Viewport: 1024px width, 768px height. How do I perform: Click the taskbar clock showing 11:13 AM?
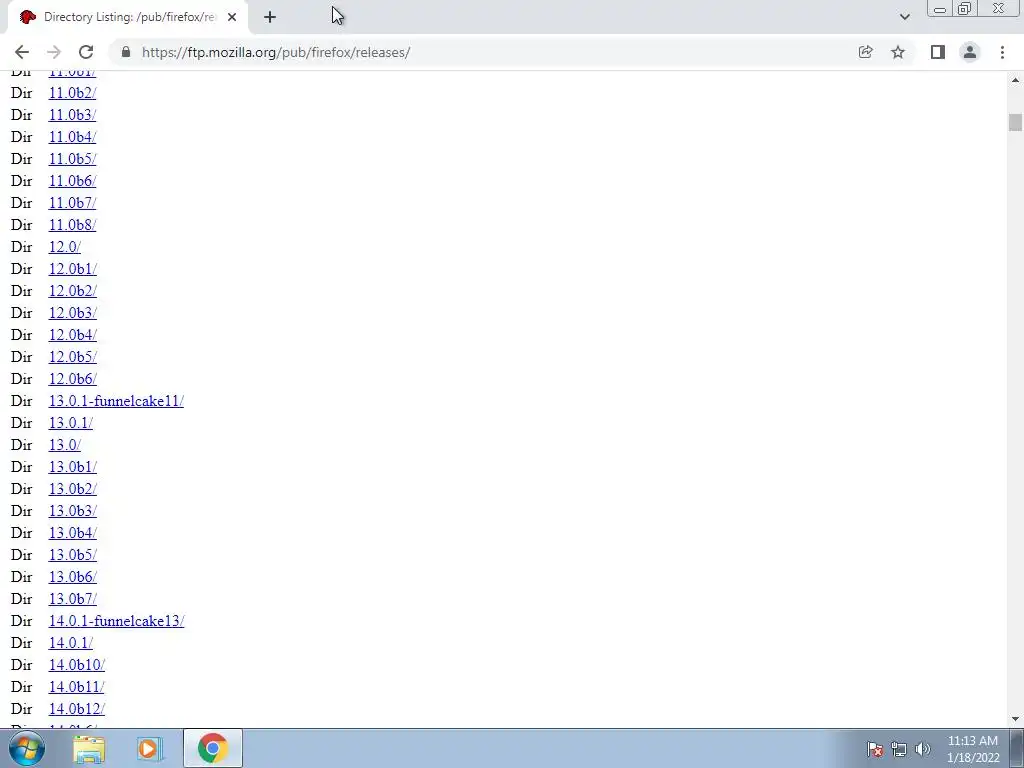point(972,749)
